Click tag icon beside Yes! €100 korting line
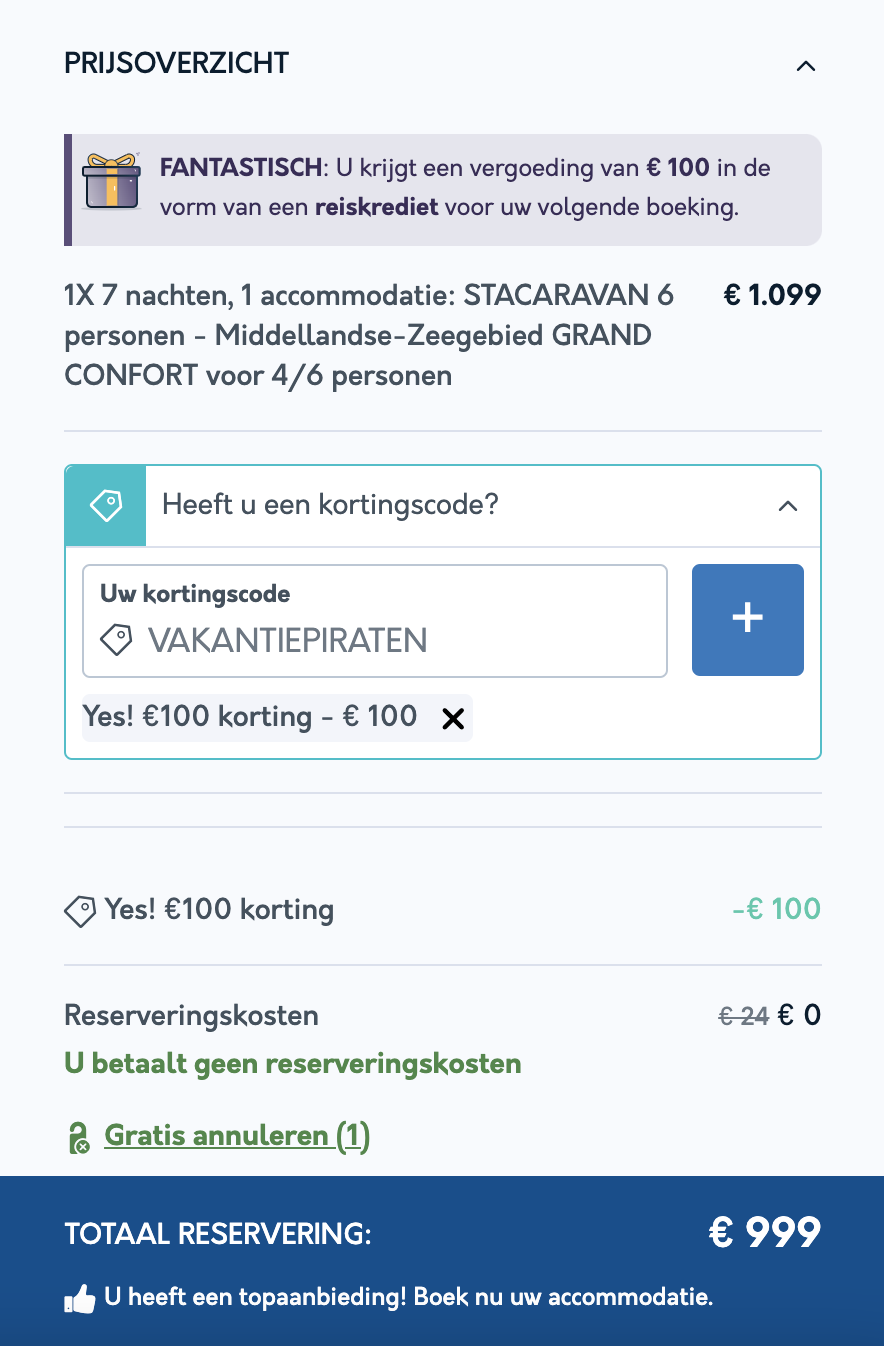This screenshot has height=1346, width=884. (x=80, y=910)
